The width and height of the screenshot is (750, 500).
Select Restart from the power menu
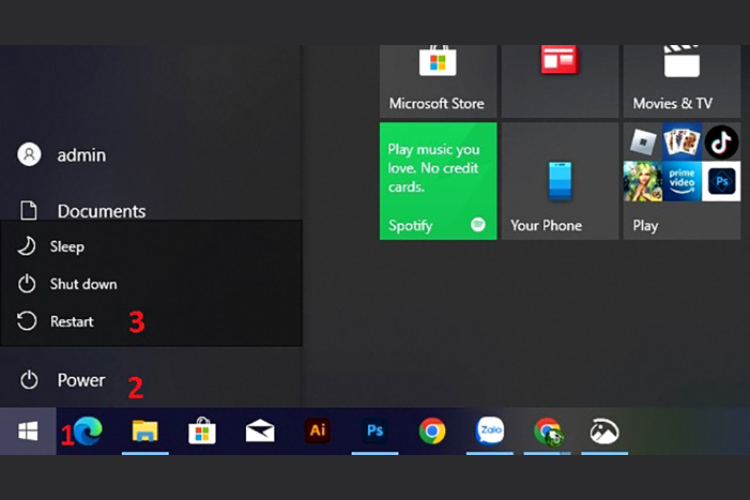tap(71, 322)
